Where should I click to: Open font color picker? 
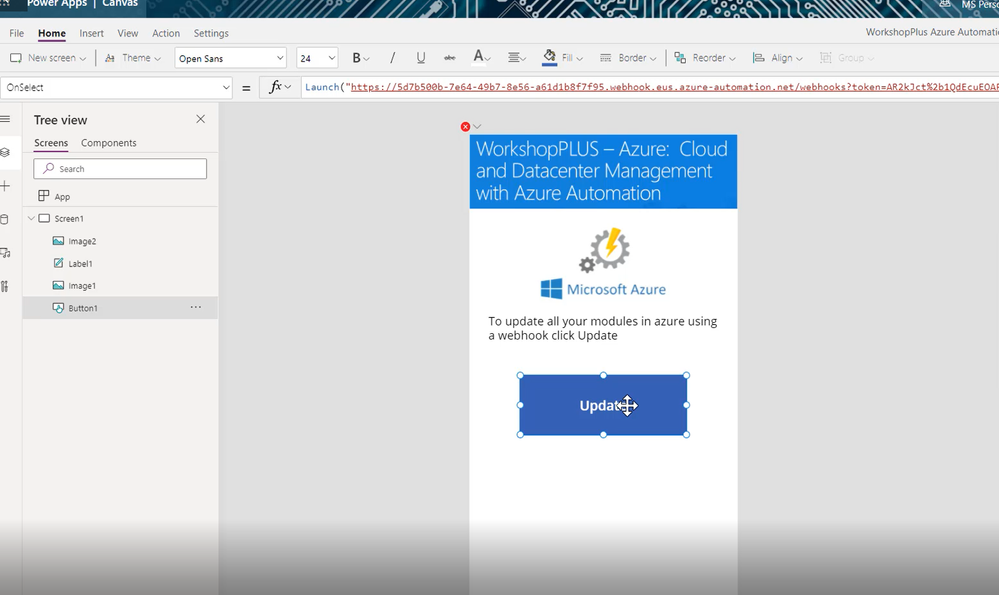click(481, 58)
